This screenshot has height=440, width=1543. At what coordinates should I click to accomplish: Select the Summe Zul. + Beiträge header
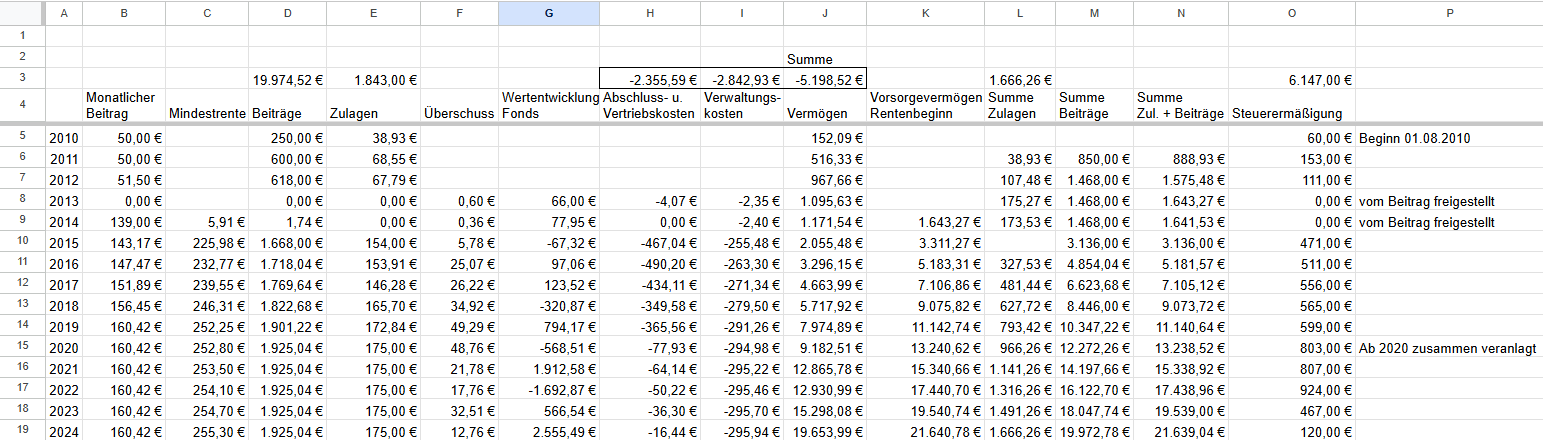(x=1181, y=106)
